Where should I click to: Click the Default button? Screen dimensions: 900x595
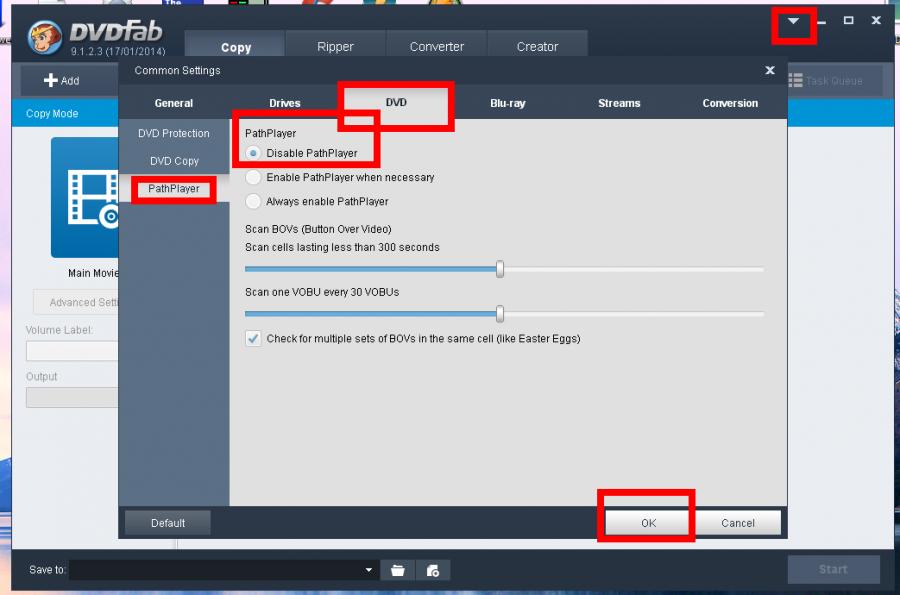pos(168,522)
